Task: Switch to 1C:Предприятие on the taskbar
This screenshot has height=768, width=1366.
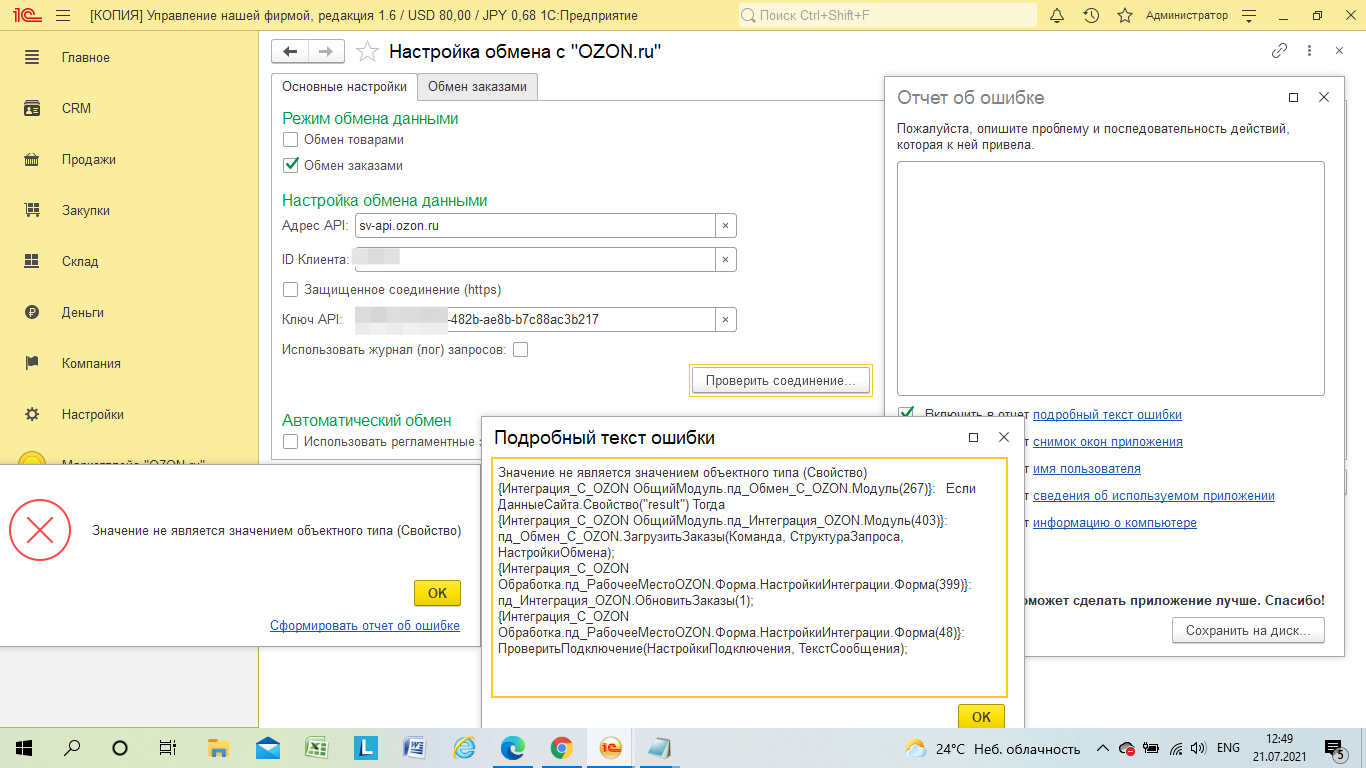Action: (610, 748)
